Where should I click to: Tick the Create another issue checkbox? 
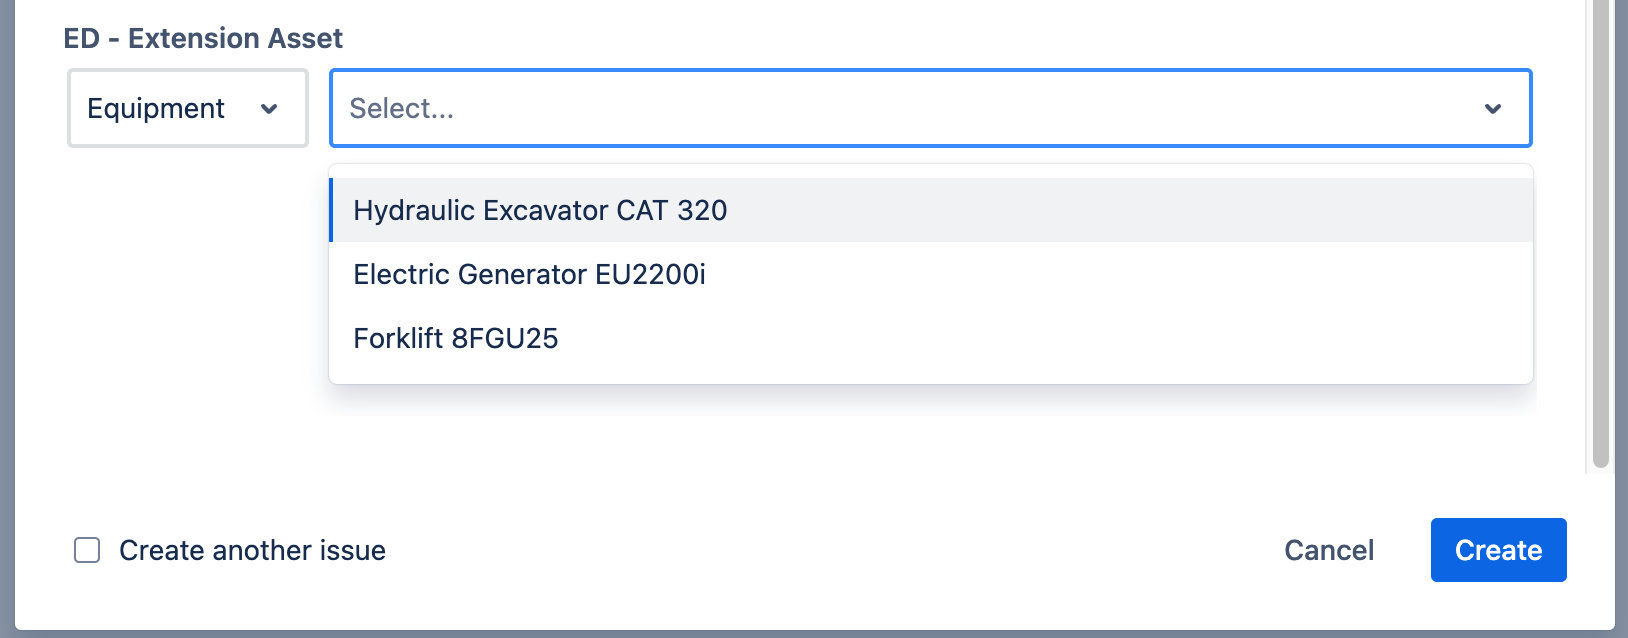87,550
